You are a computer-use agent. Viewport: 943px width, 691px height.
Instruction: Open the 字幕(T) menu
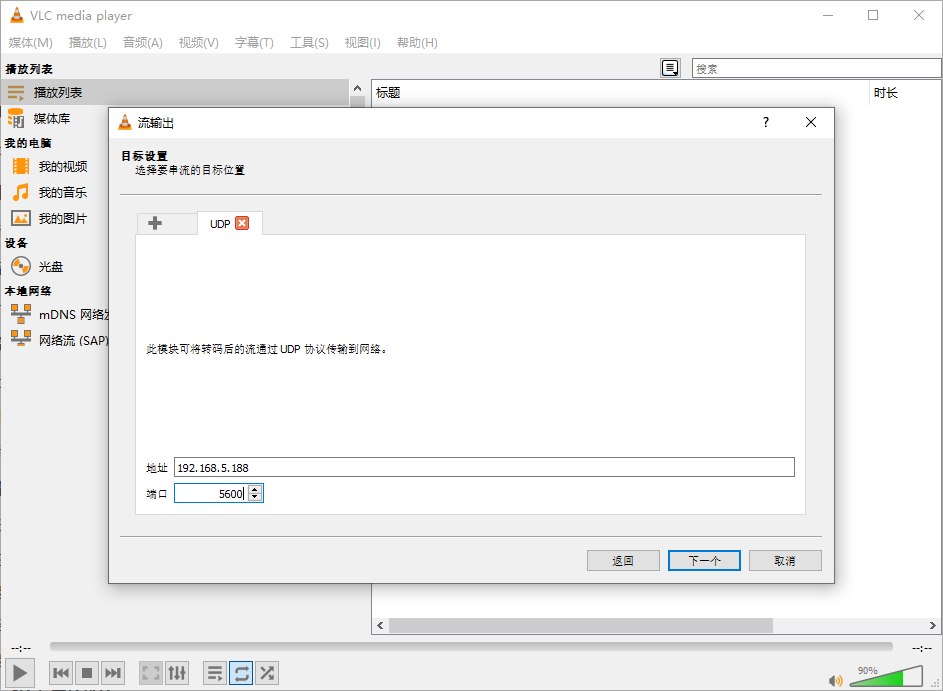pos(254,42)
